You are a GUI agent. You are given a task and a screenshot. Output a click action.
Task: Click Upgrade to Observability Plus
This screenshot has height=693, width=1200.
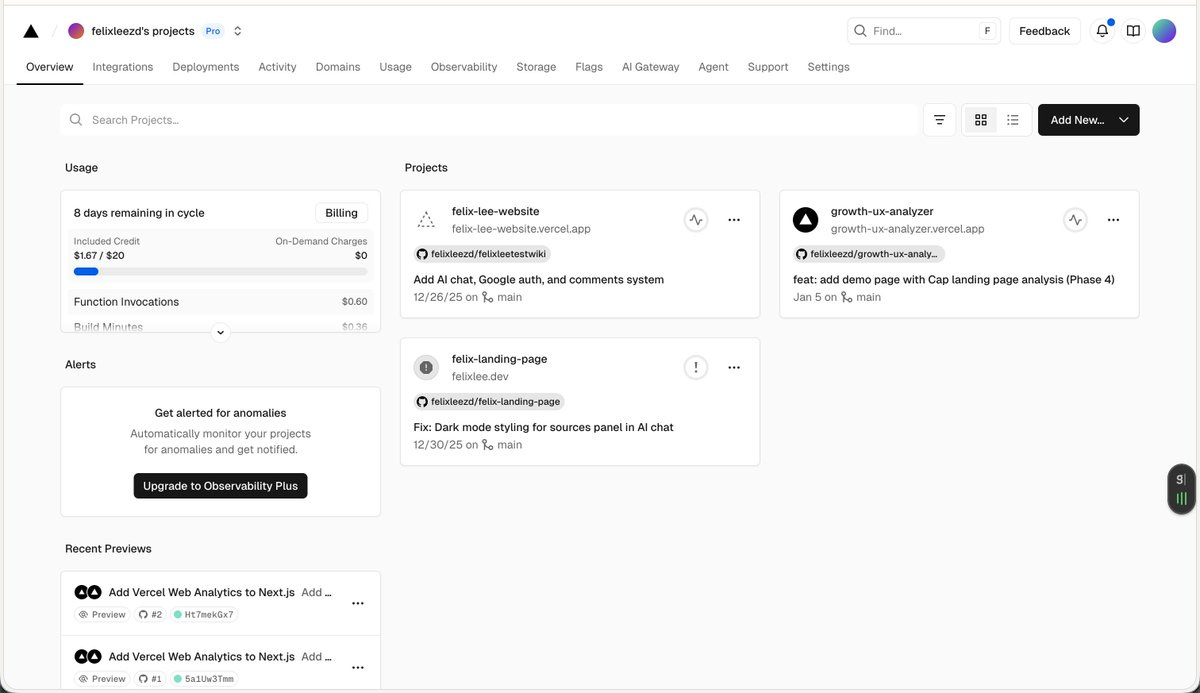(x=221, y=486)
